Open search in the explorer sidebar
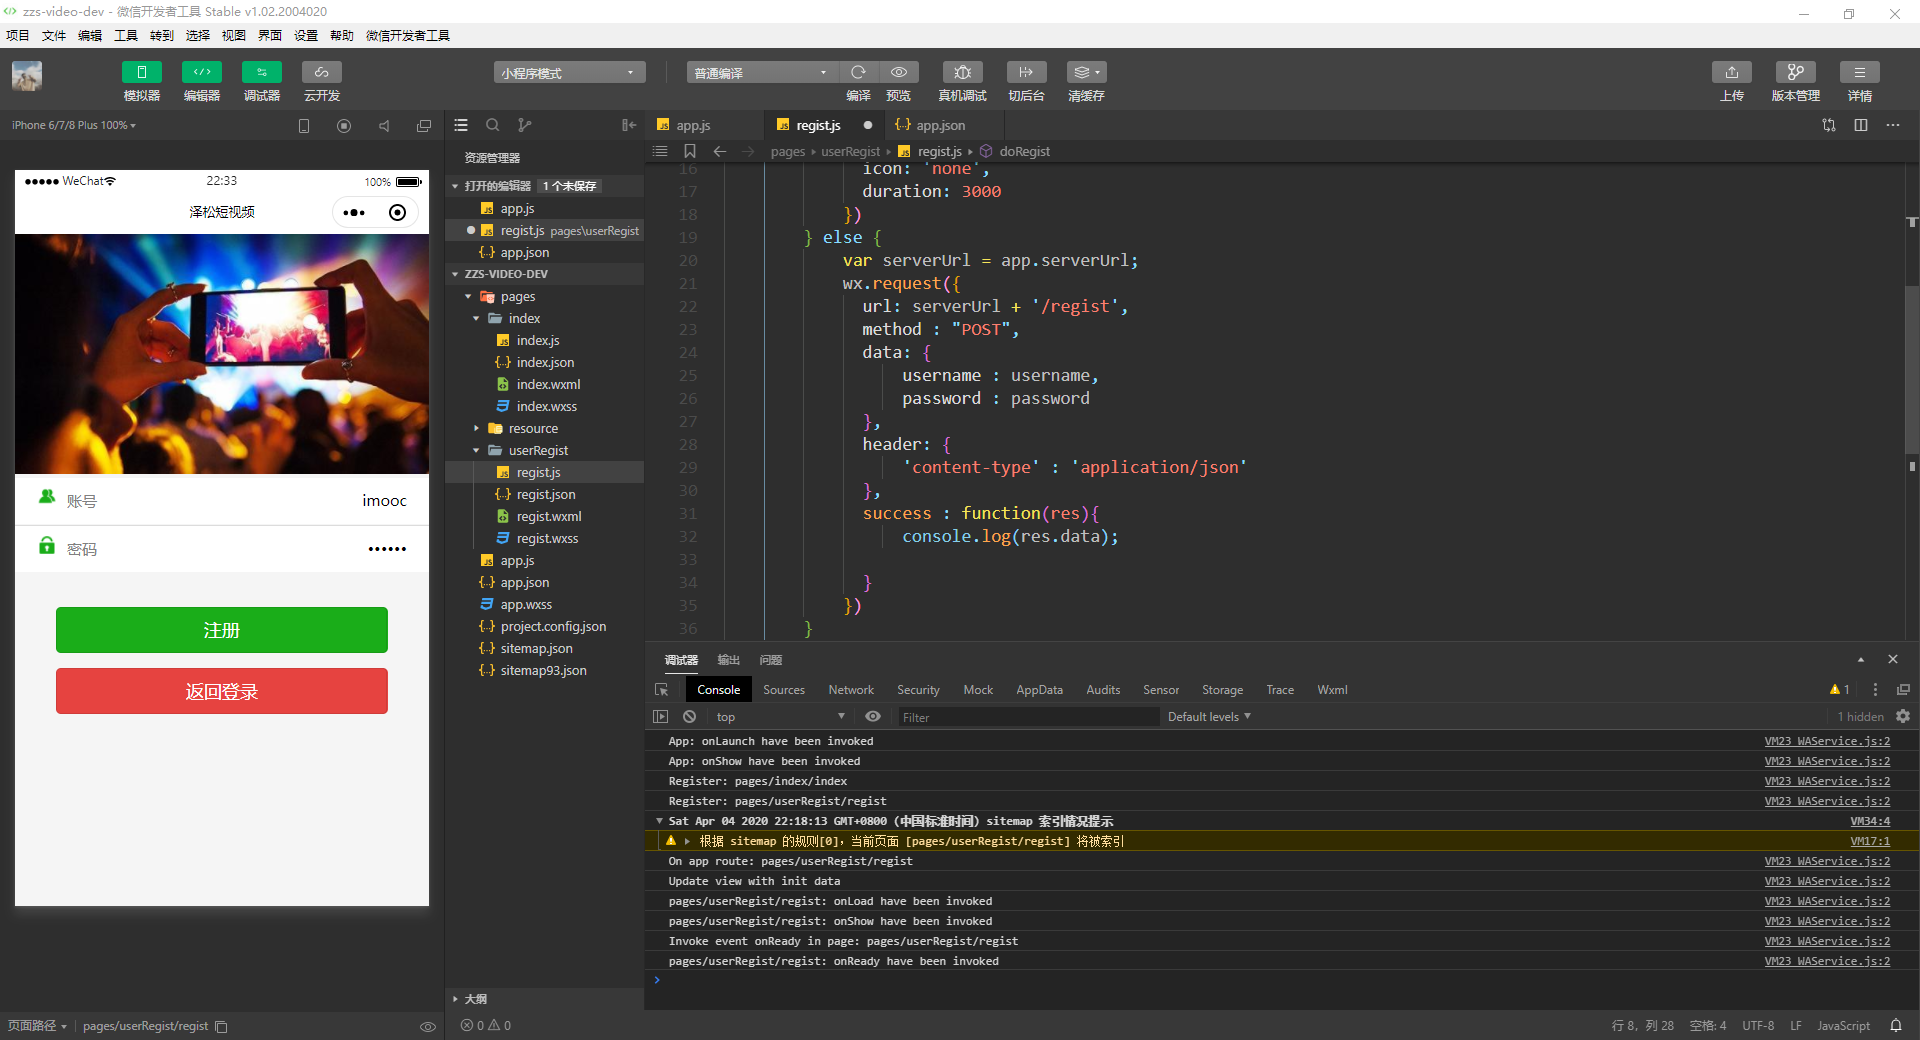The width and height of the screenshot is (1920, 1040). [492, 125]
